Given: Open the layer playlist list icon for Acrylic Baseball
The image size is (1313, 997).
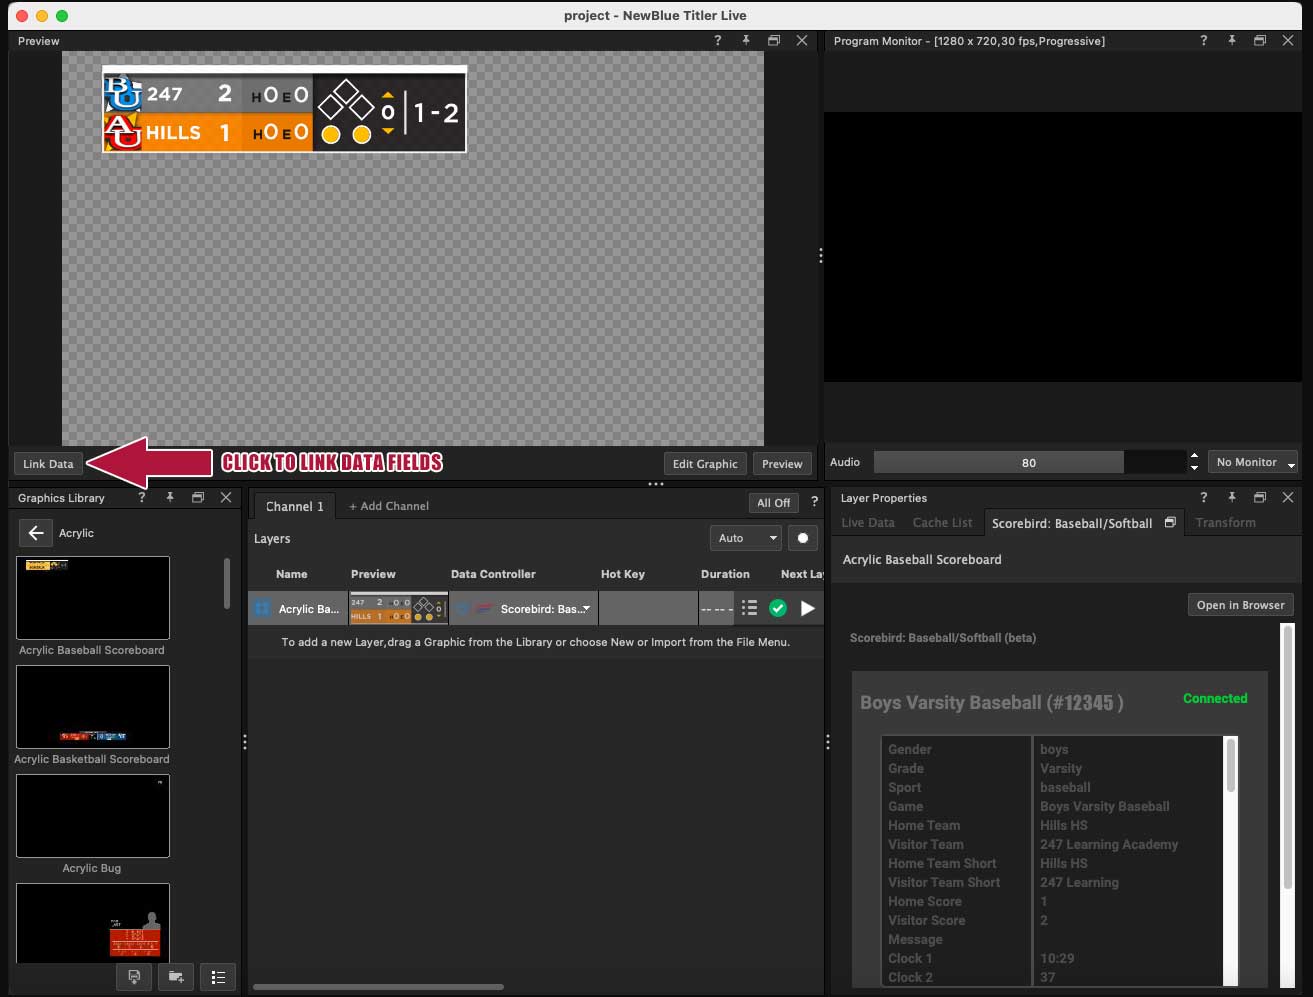Looking at the screenshot, I should (749, 608).
